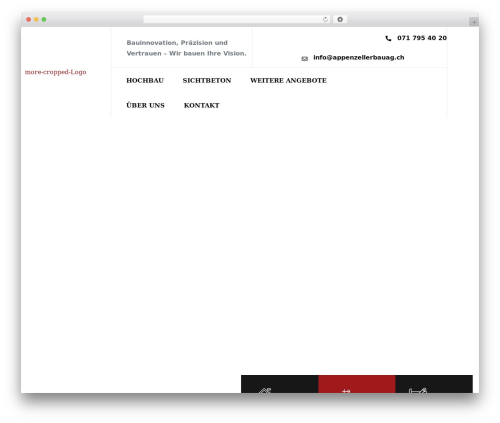Call the phone number 071 795 40 20
This screenshot has width=500, height=423.
point(422,38)
